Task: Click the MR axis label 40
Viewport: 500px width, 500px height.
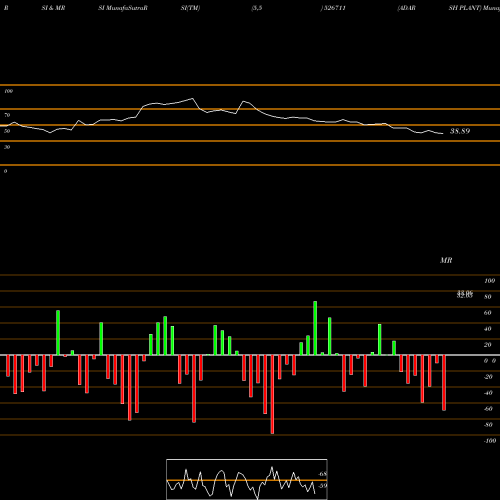Action: point(488,329)
